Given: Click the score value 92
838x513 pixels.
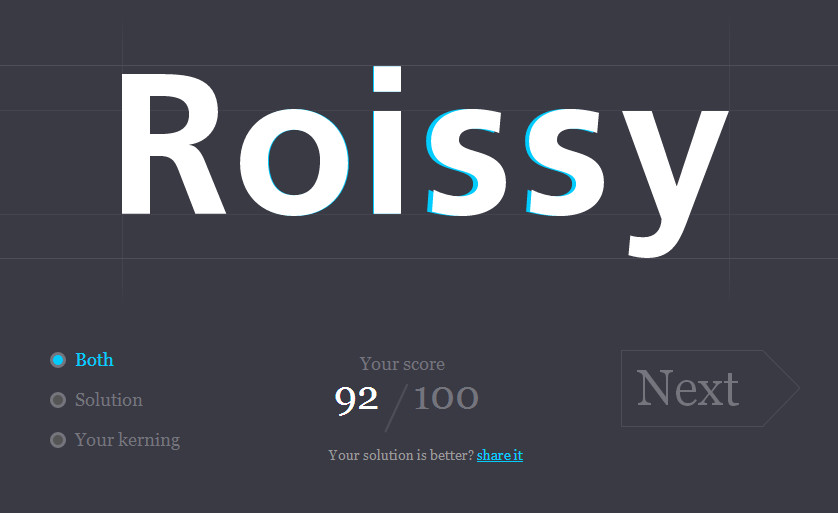Looking at the screenshot, I should (356, 399).
